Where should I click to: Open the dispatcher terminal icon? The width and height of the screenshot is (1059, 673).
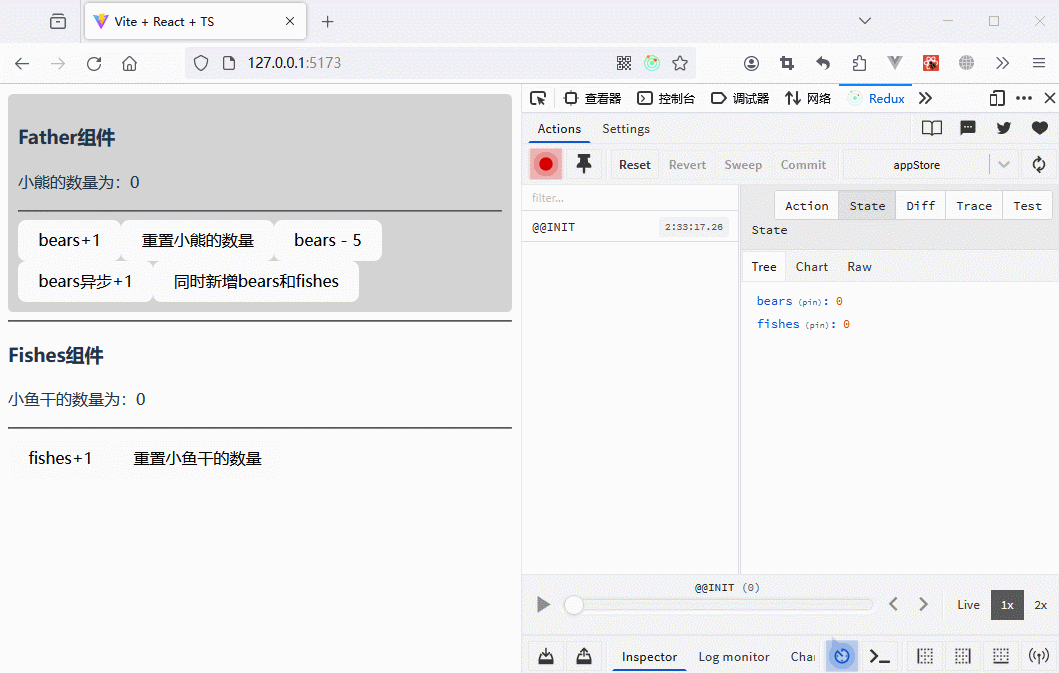click(x=879, y=656)
